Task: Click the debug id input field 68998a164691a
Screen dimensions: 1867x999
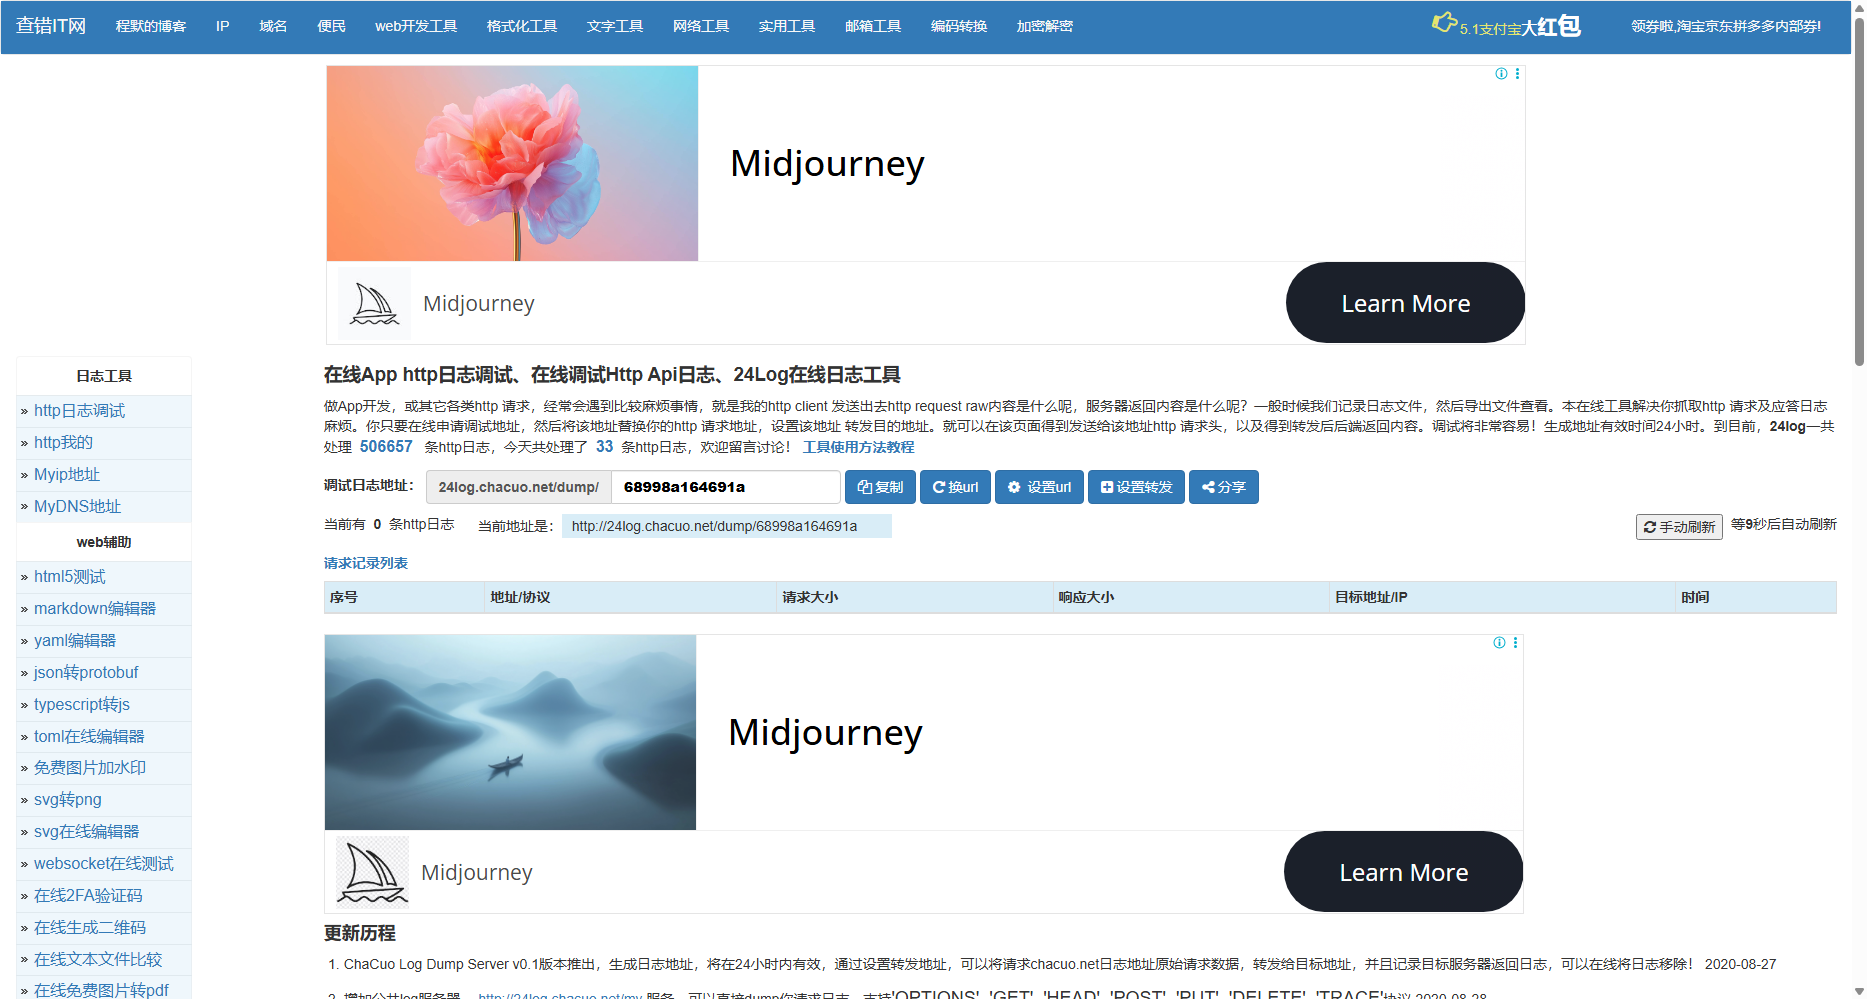Action: [x=725, y=487]
